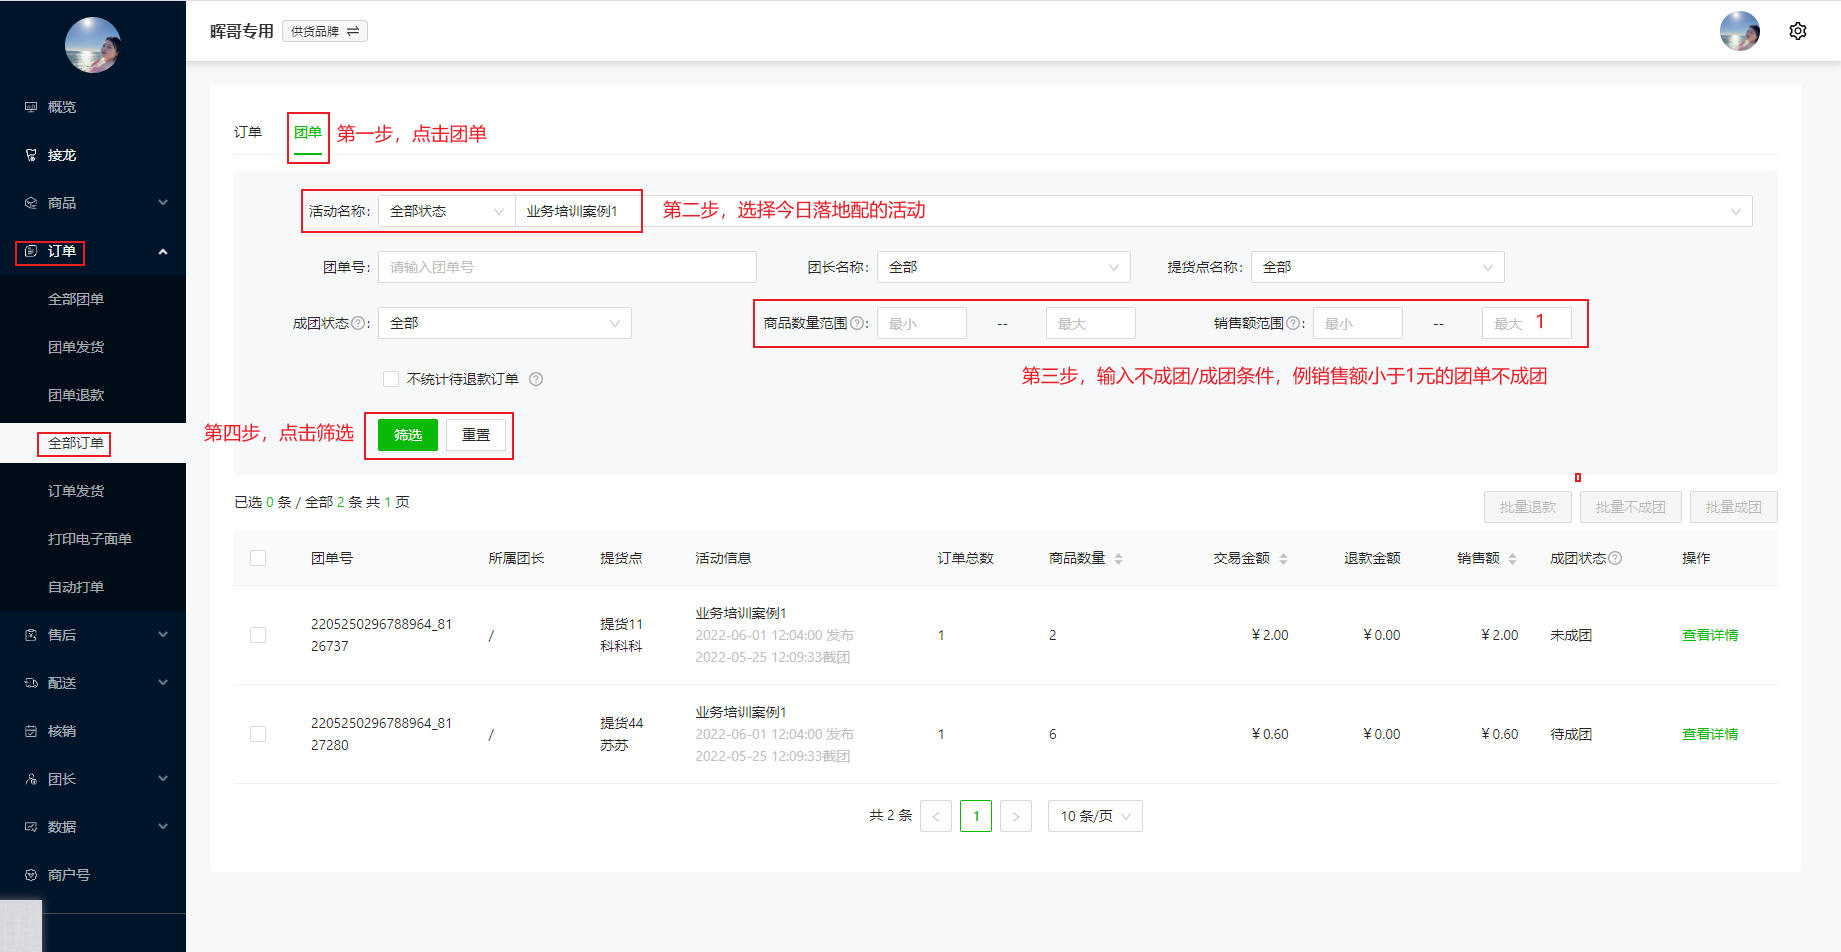Sort table by 销售额 column

tap(1512, 559)
